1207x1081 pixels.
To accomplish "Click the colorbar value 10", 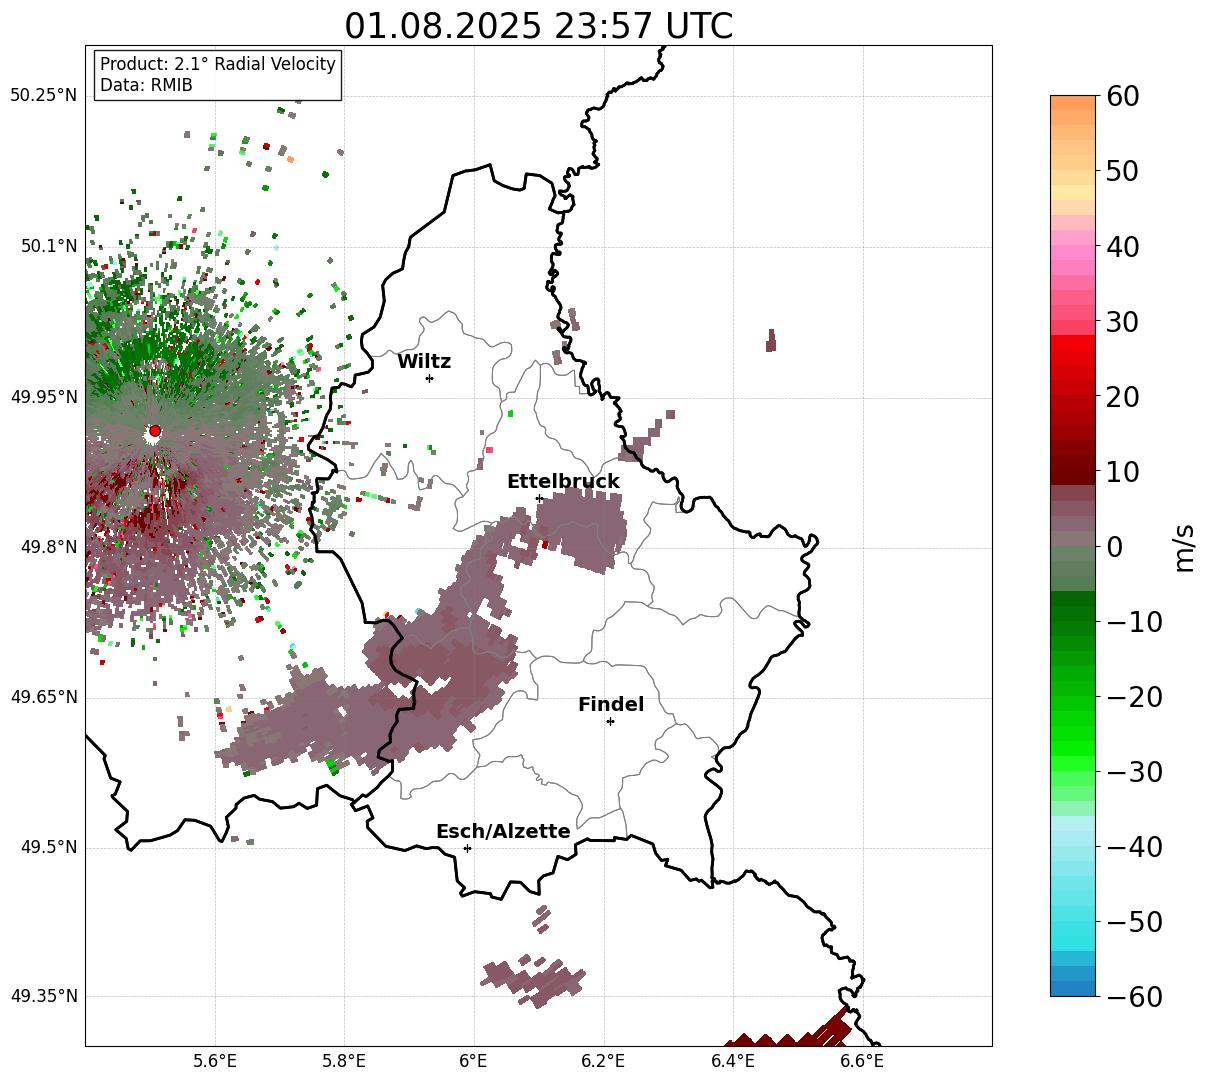I will [x=1121, y=472].
